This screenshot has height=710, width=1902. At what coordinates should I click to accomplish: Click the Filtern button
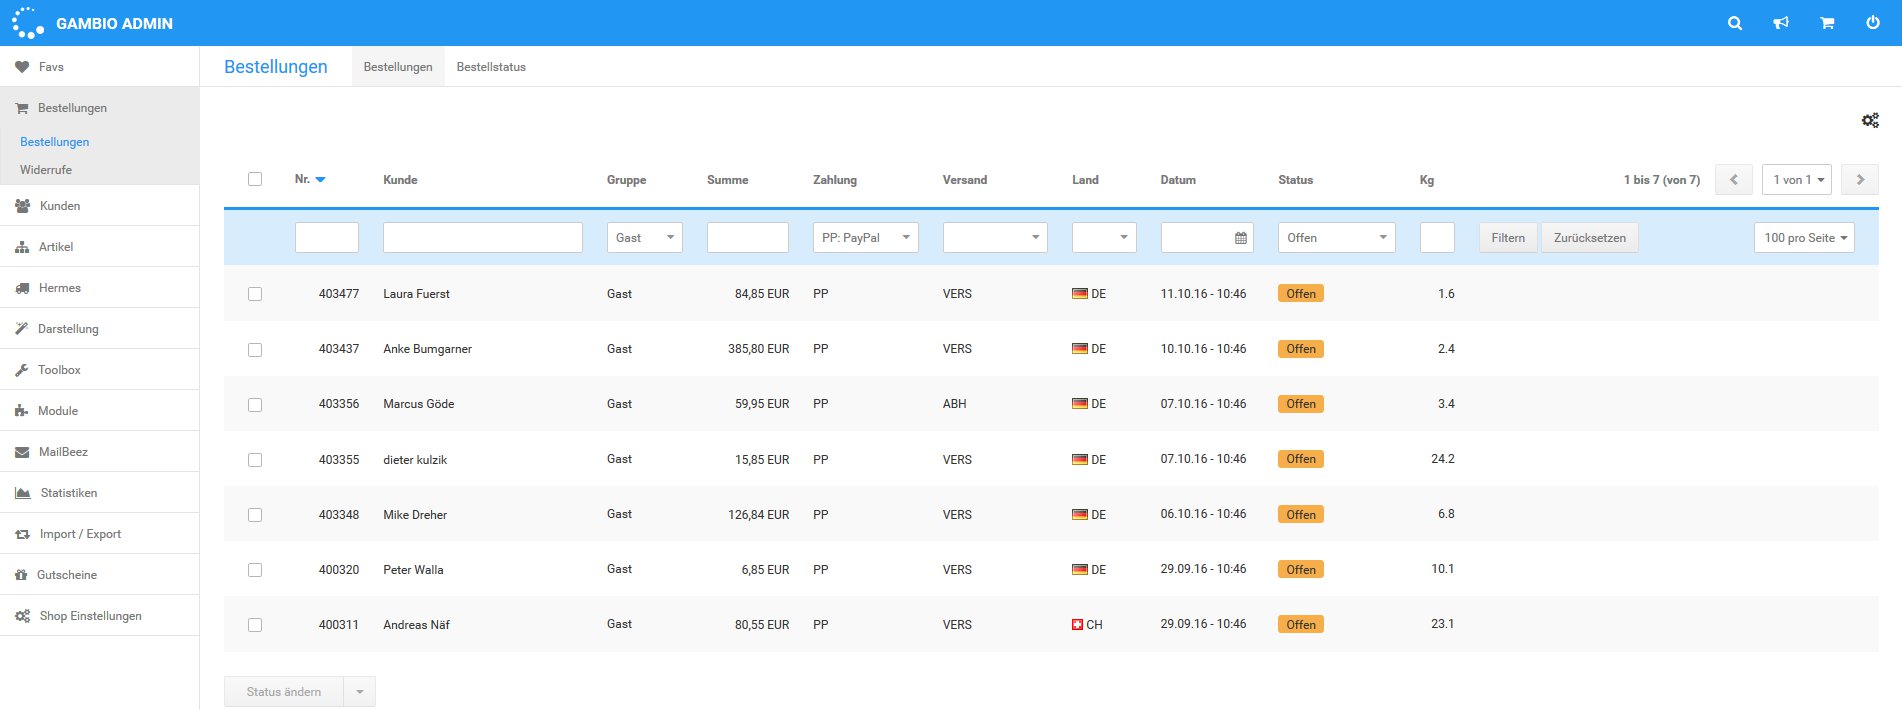point(1508,238)
